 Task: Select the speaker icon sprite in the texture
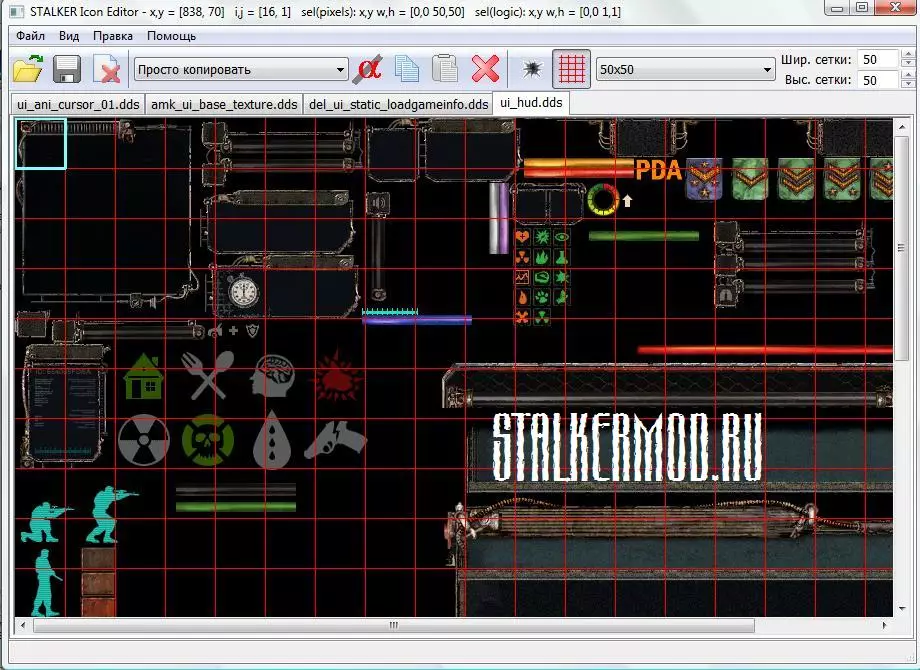(378, 203)
